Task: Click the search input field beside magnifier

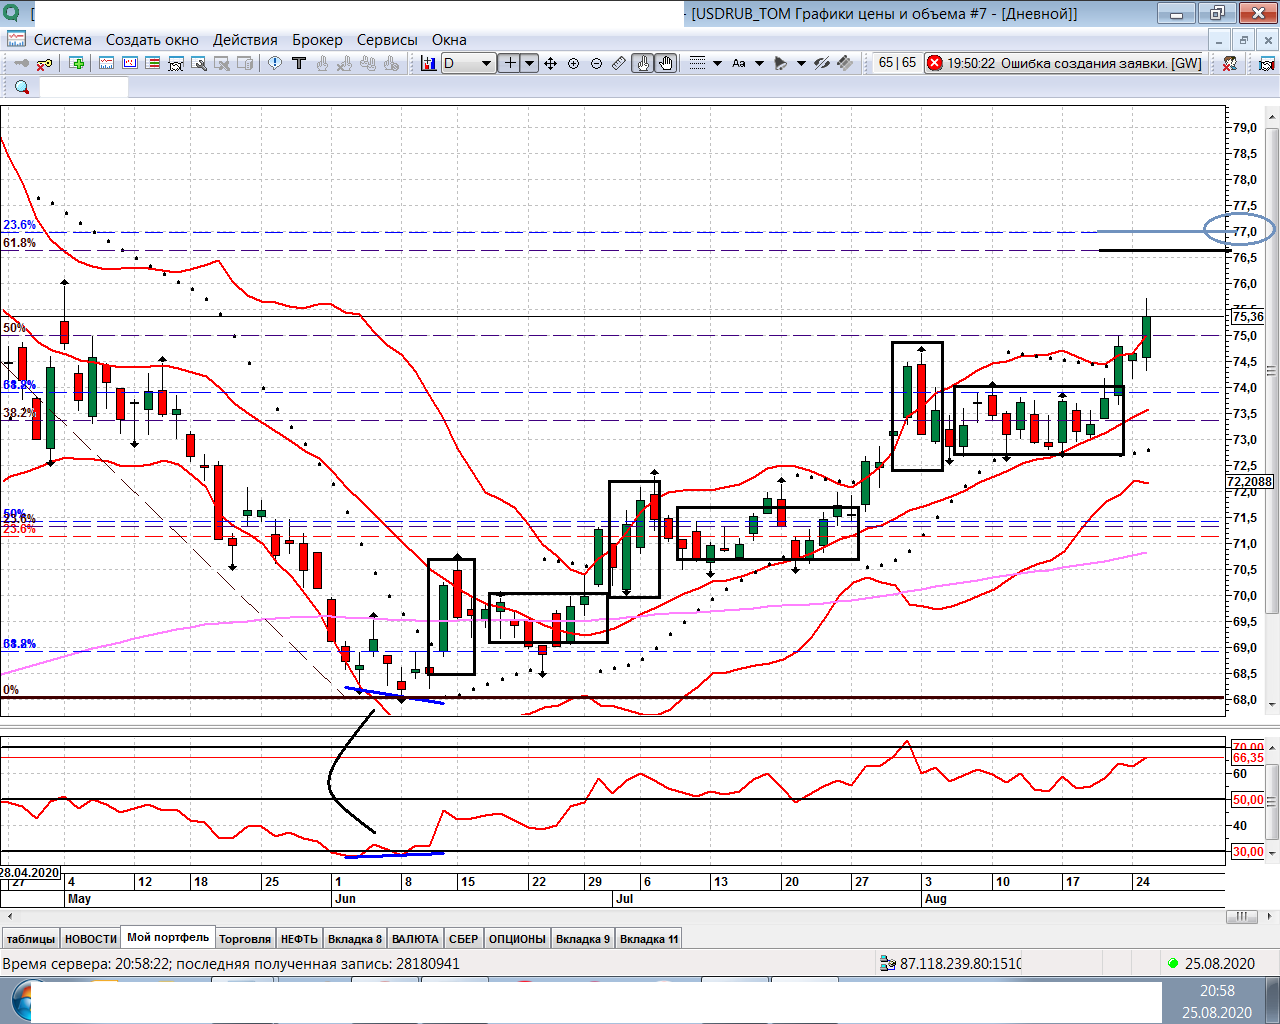Action: 84,87
